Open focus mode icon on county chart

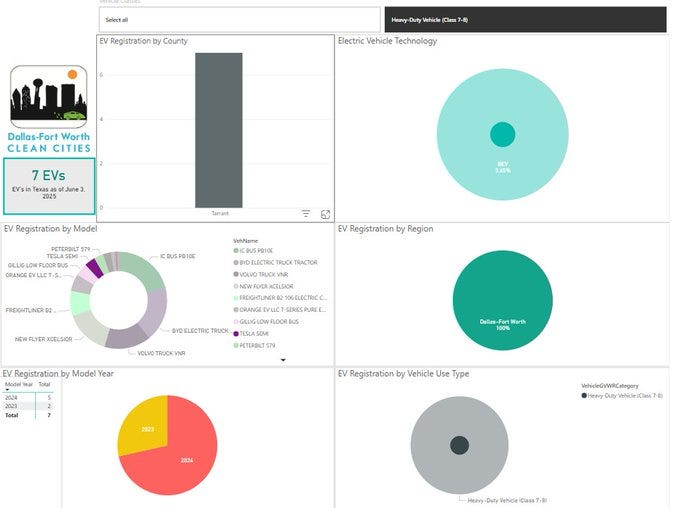tap(325, 214)
